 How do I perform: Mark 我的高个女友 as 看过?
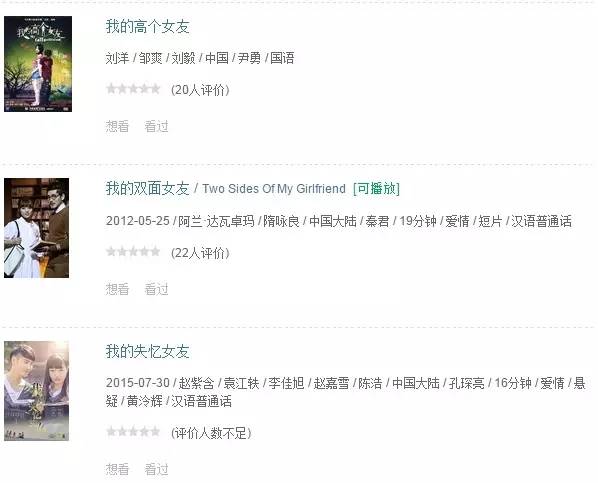(x=156, y=126)
